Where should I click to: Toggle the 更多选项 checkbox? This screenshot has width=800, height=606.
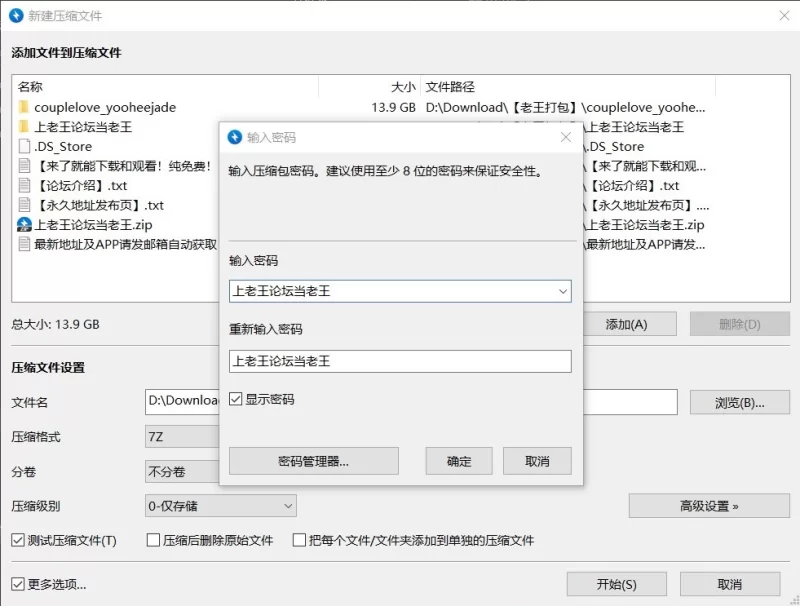(x=18, y=584)
